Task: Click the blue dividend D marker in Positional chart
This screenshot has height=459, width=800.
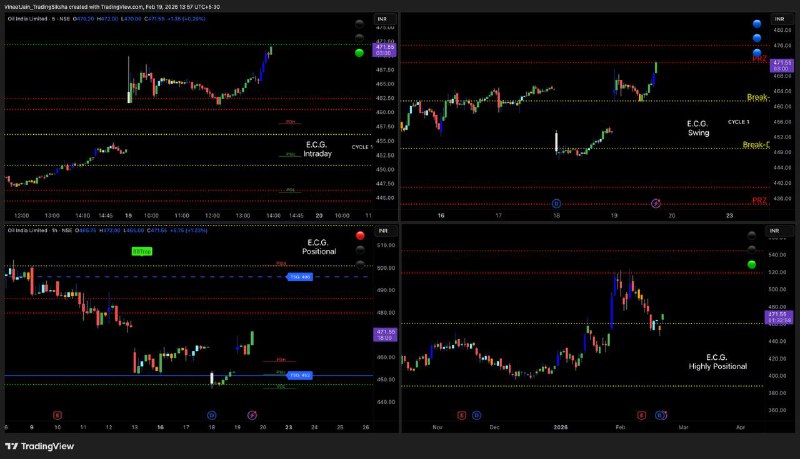Action: coord(211,414)
